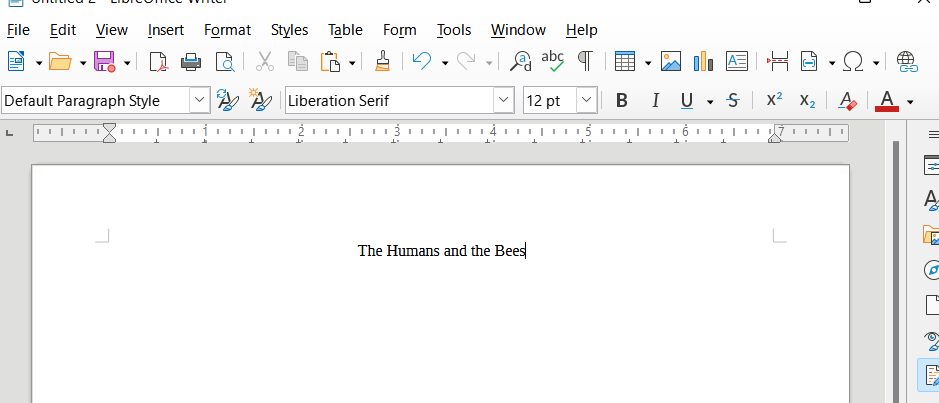This screenshot has height=403, width=939.
Task: Open the File menu
Action: 19,30
